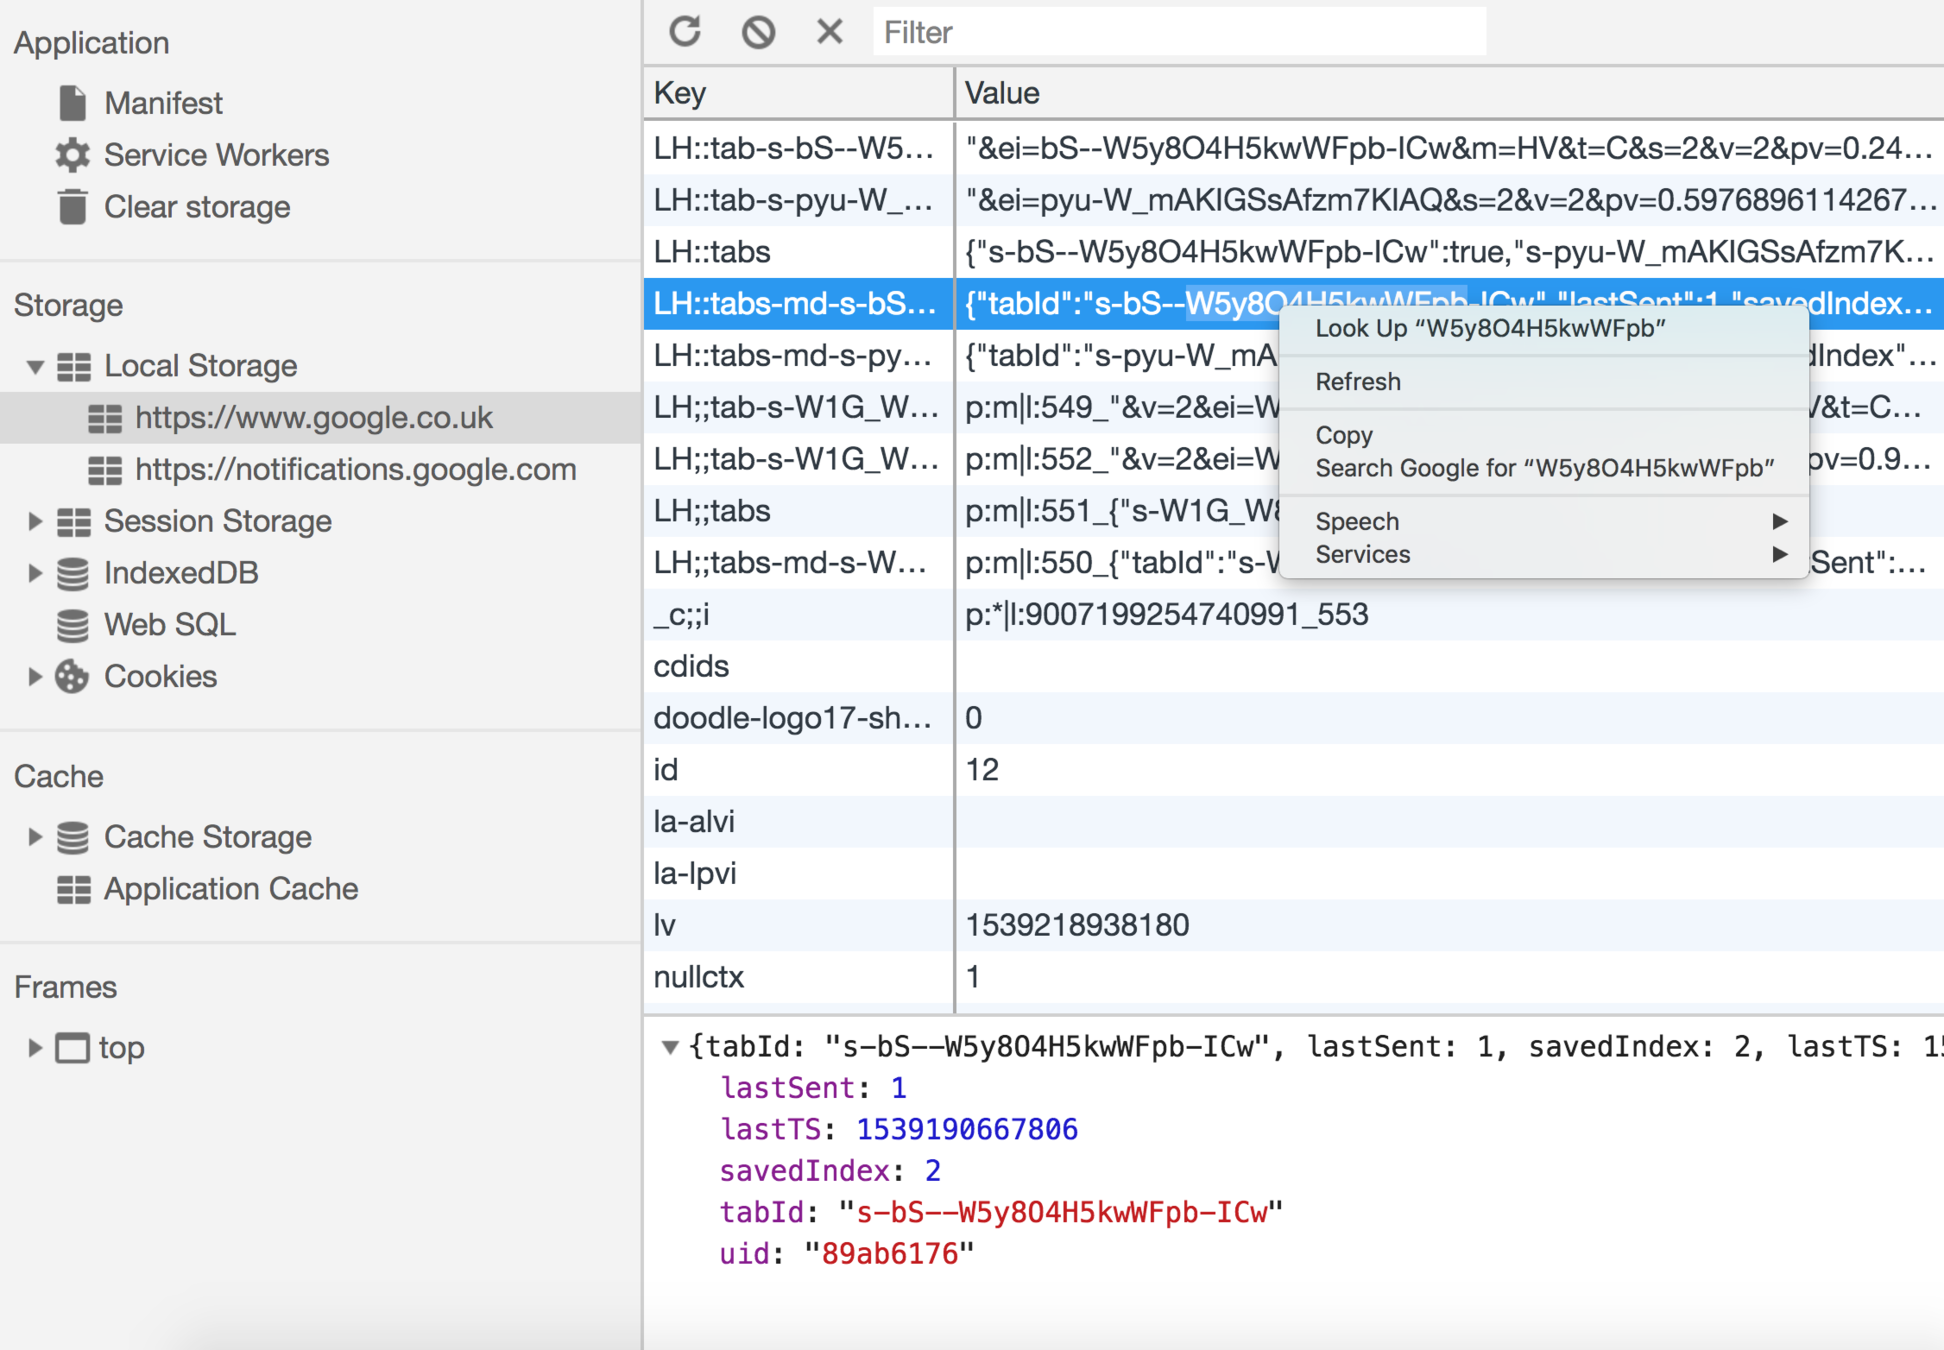The height and width of the screenshot is (1350, 1944).
Task: Open the Service Workers gear icon
Action: tap(72, 155)
